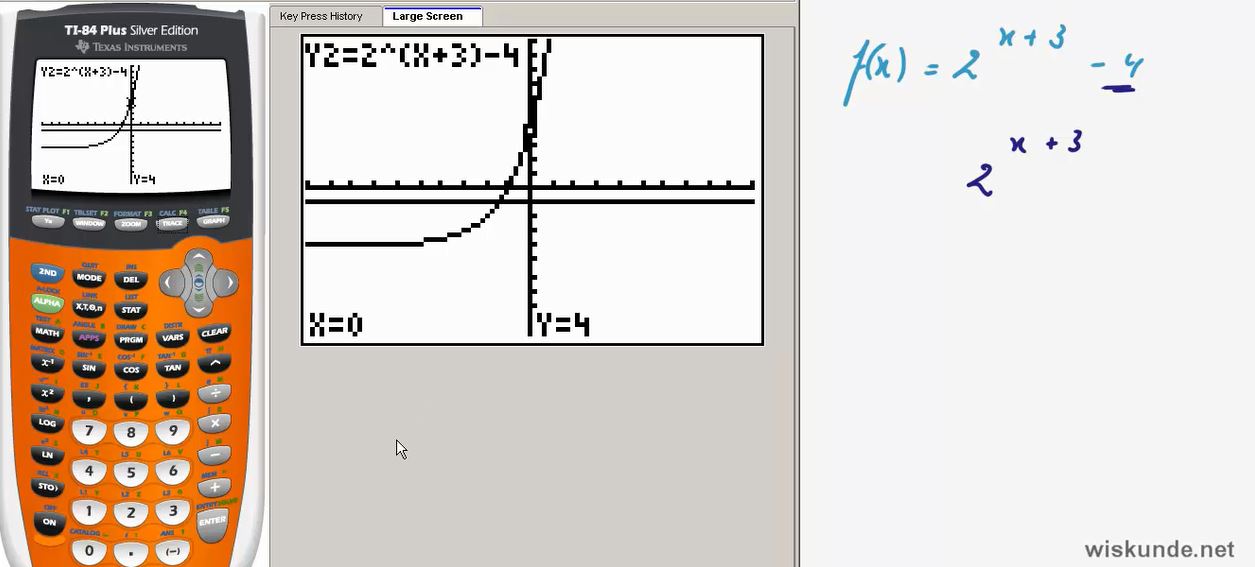Viewport: 1255px width, 567px height.
Task: Click the multiplication key
Action: point(214,423)
